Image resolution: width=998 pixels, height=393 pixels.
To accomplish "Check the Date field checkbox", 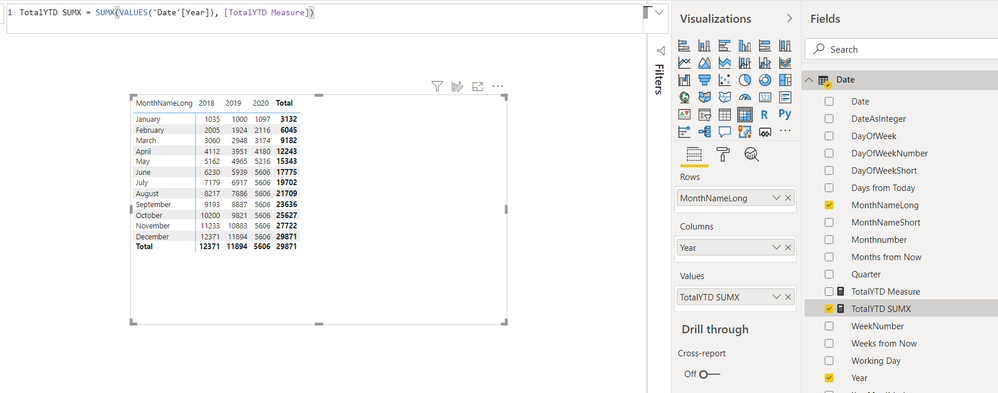I will [x=829, y=101].
